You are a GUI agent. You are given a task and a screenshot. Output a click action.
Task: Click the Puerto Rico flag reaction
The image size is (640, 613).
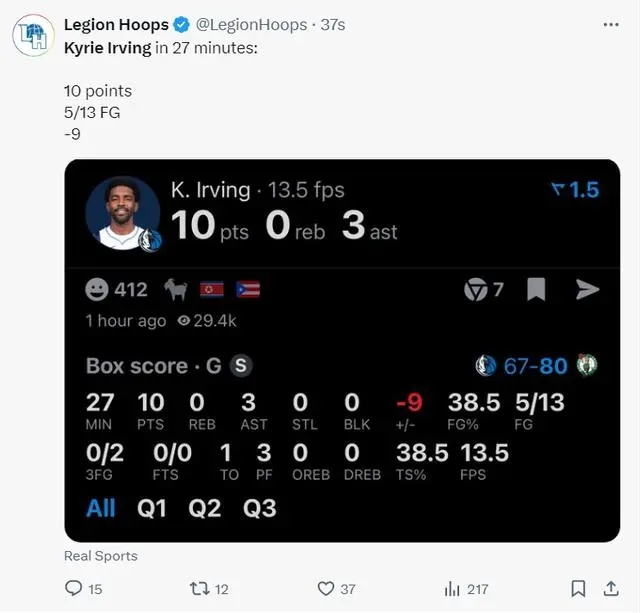[248, 289]
